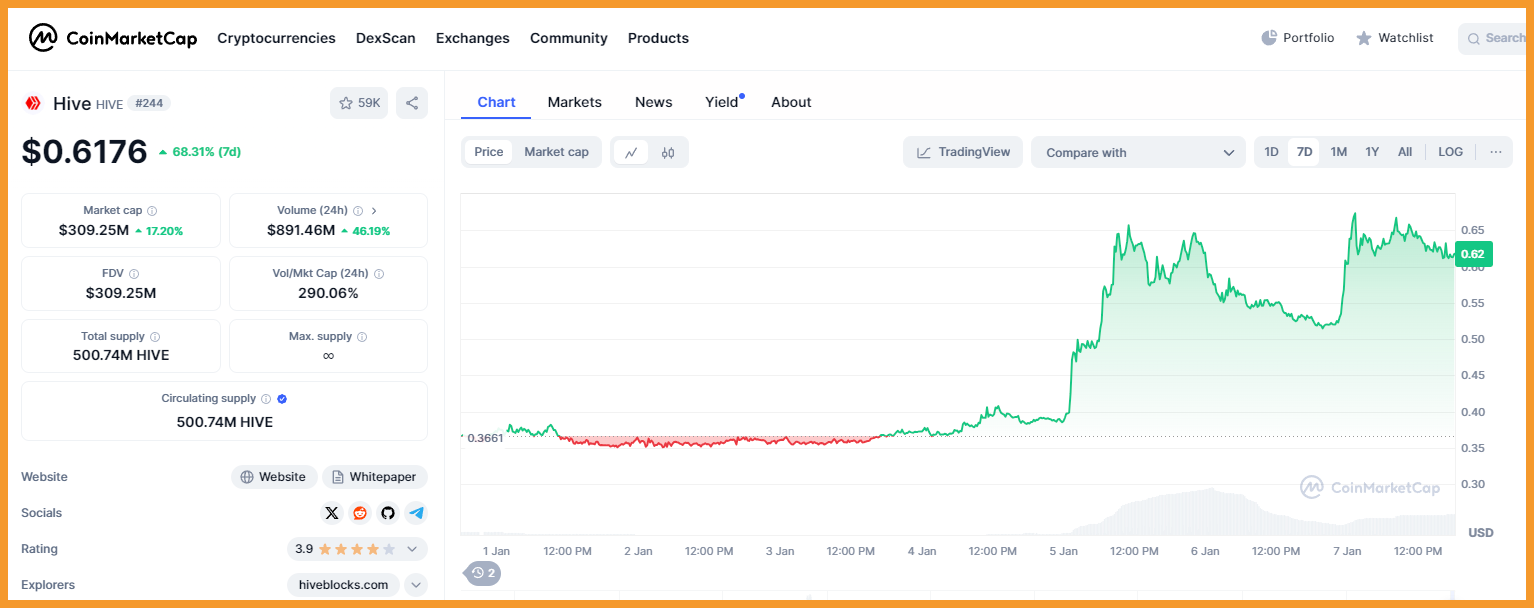Open Volume (24h) details chevron arrow
1534x608 pixels.
point(374,211)
